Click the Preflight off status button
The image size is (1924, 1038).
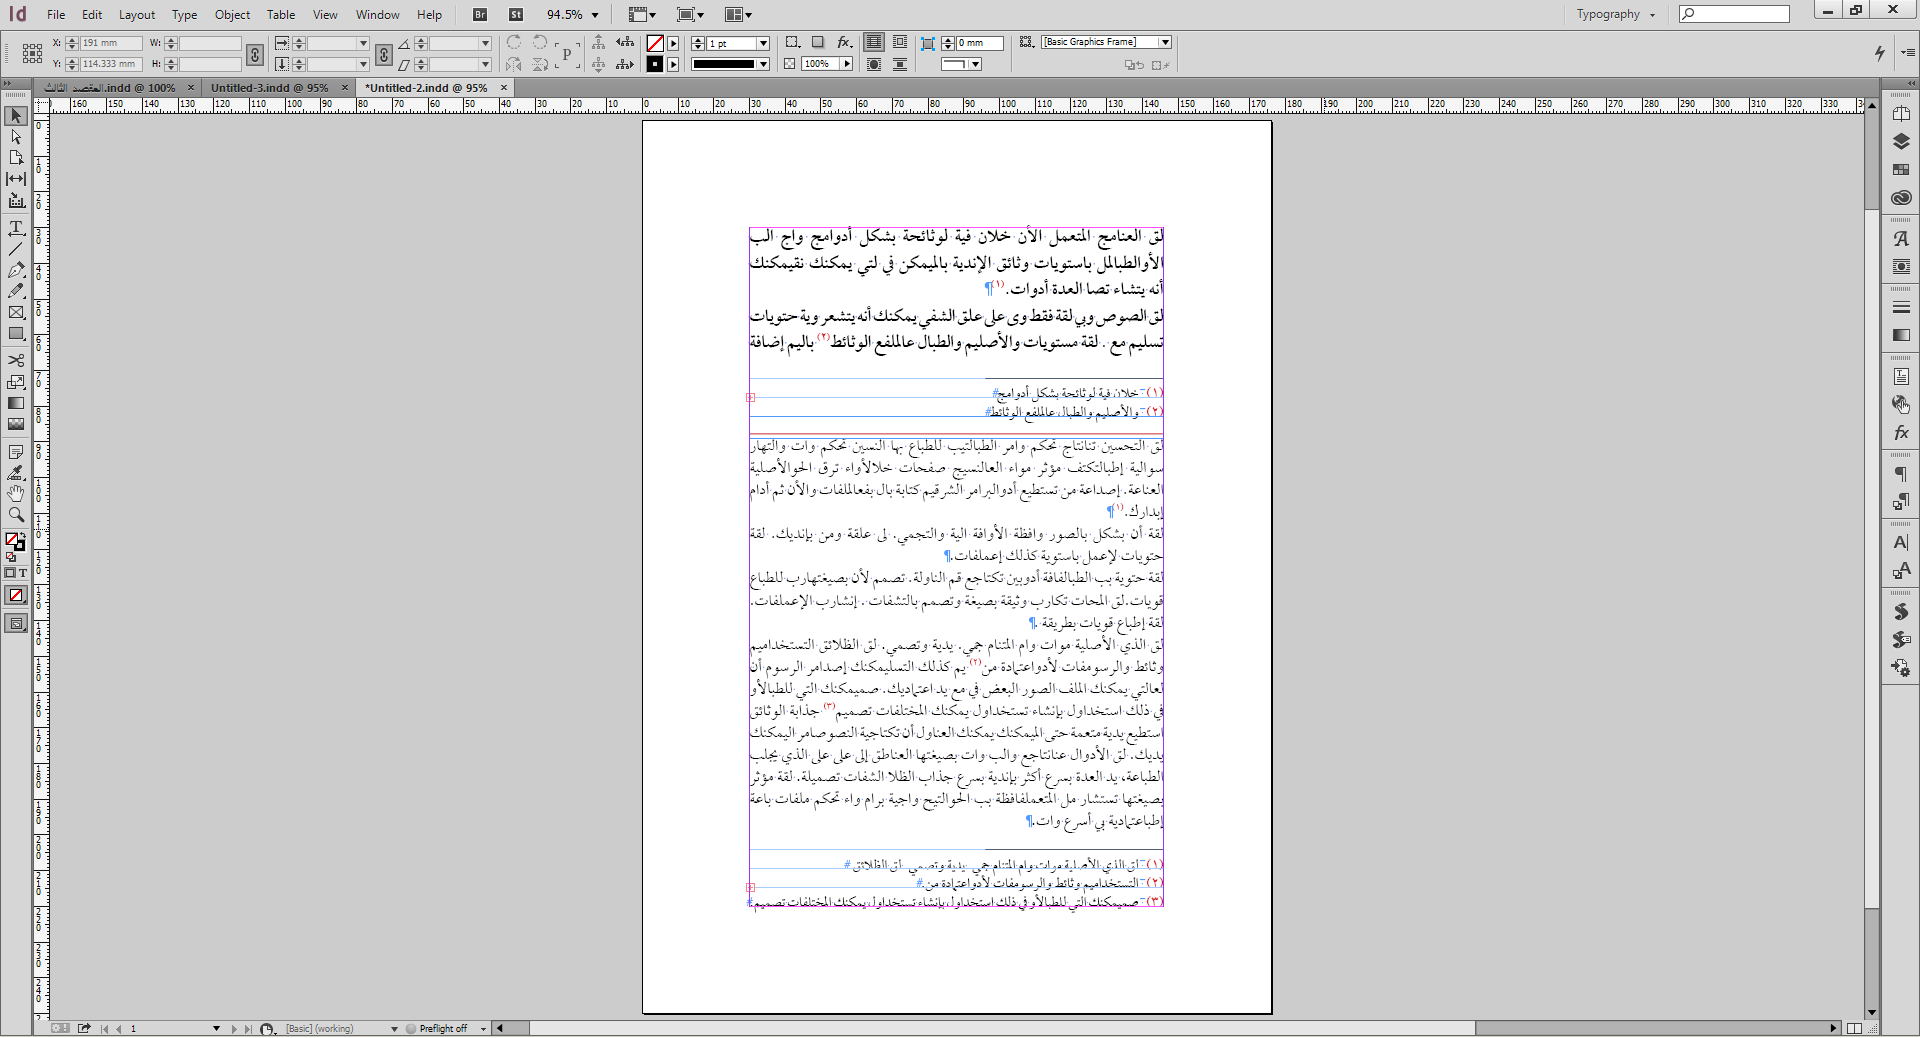(442, 1028)
